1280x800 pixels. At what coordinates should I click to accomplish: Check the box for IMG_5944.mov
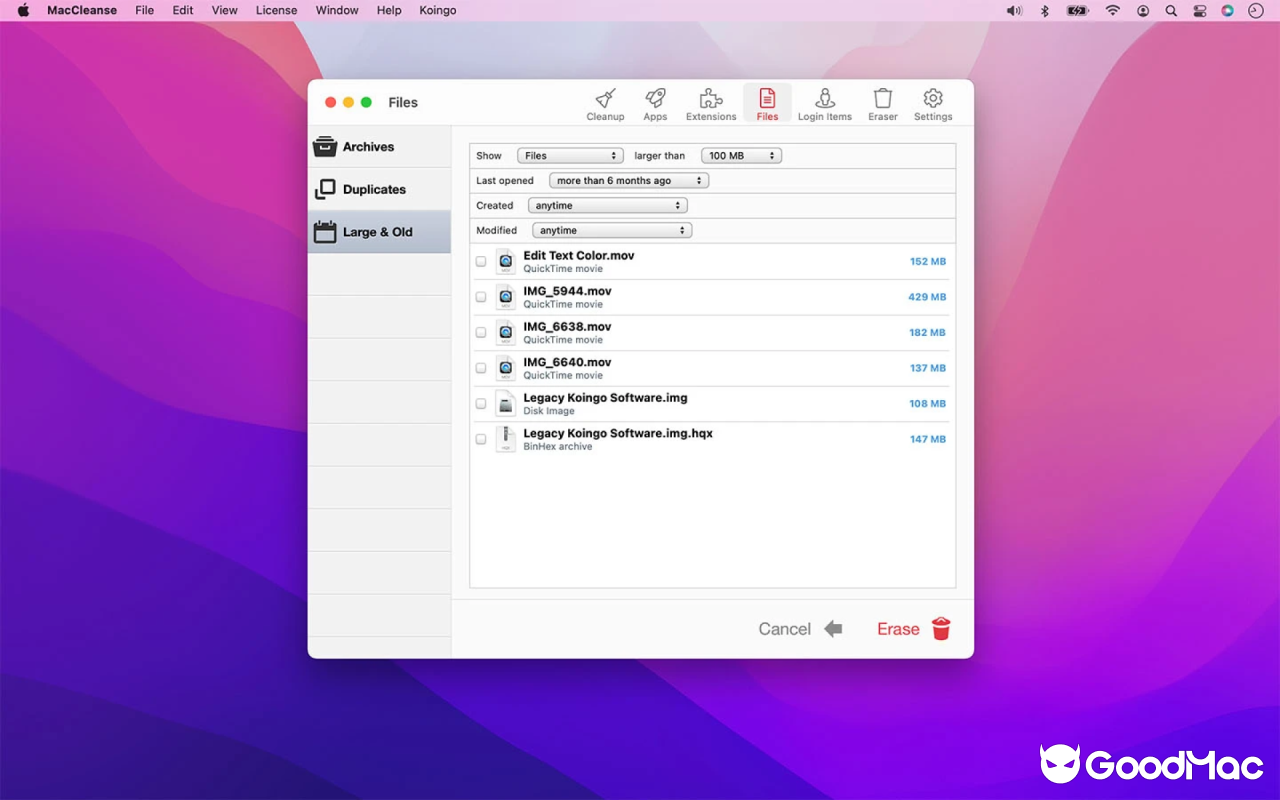[480, 296]
